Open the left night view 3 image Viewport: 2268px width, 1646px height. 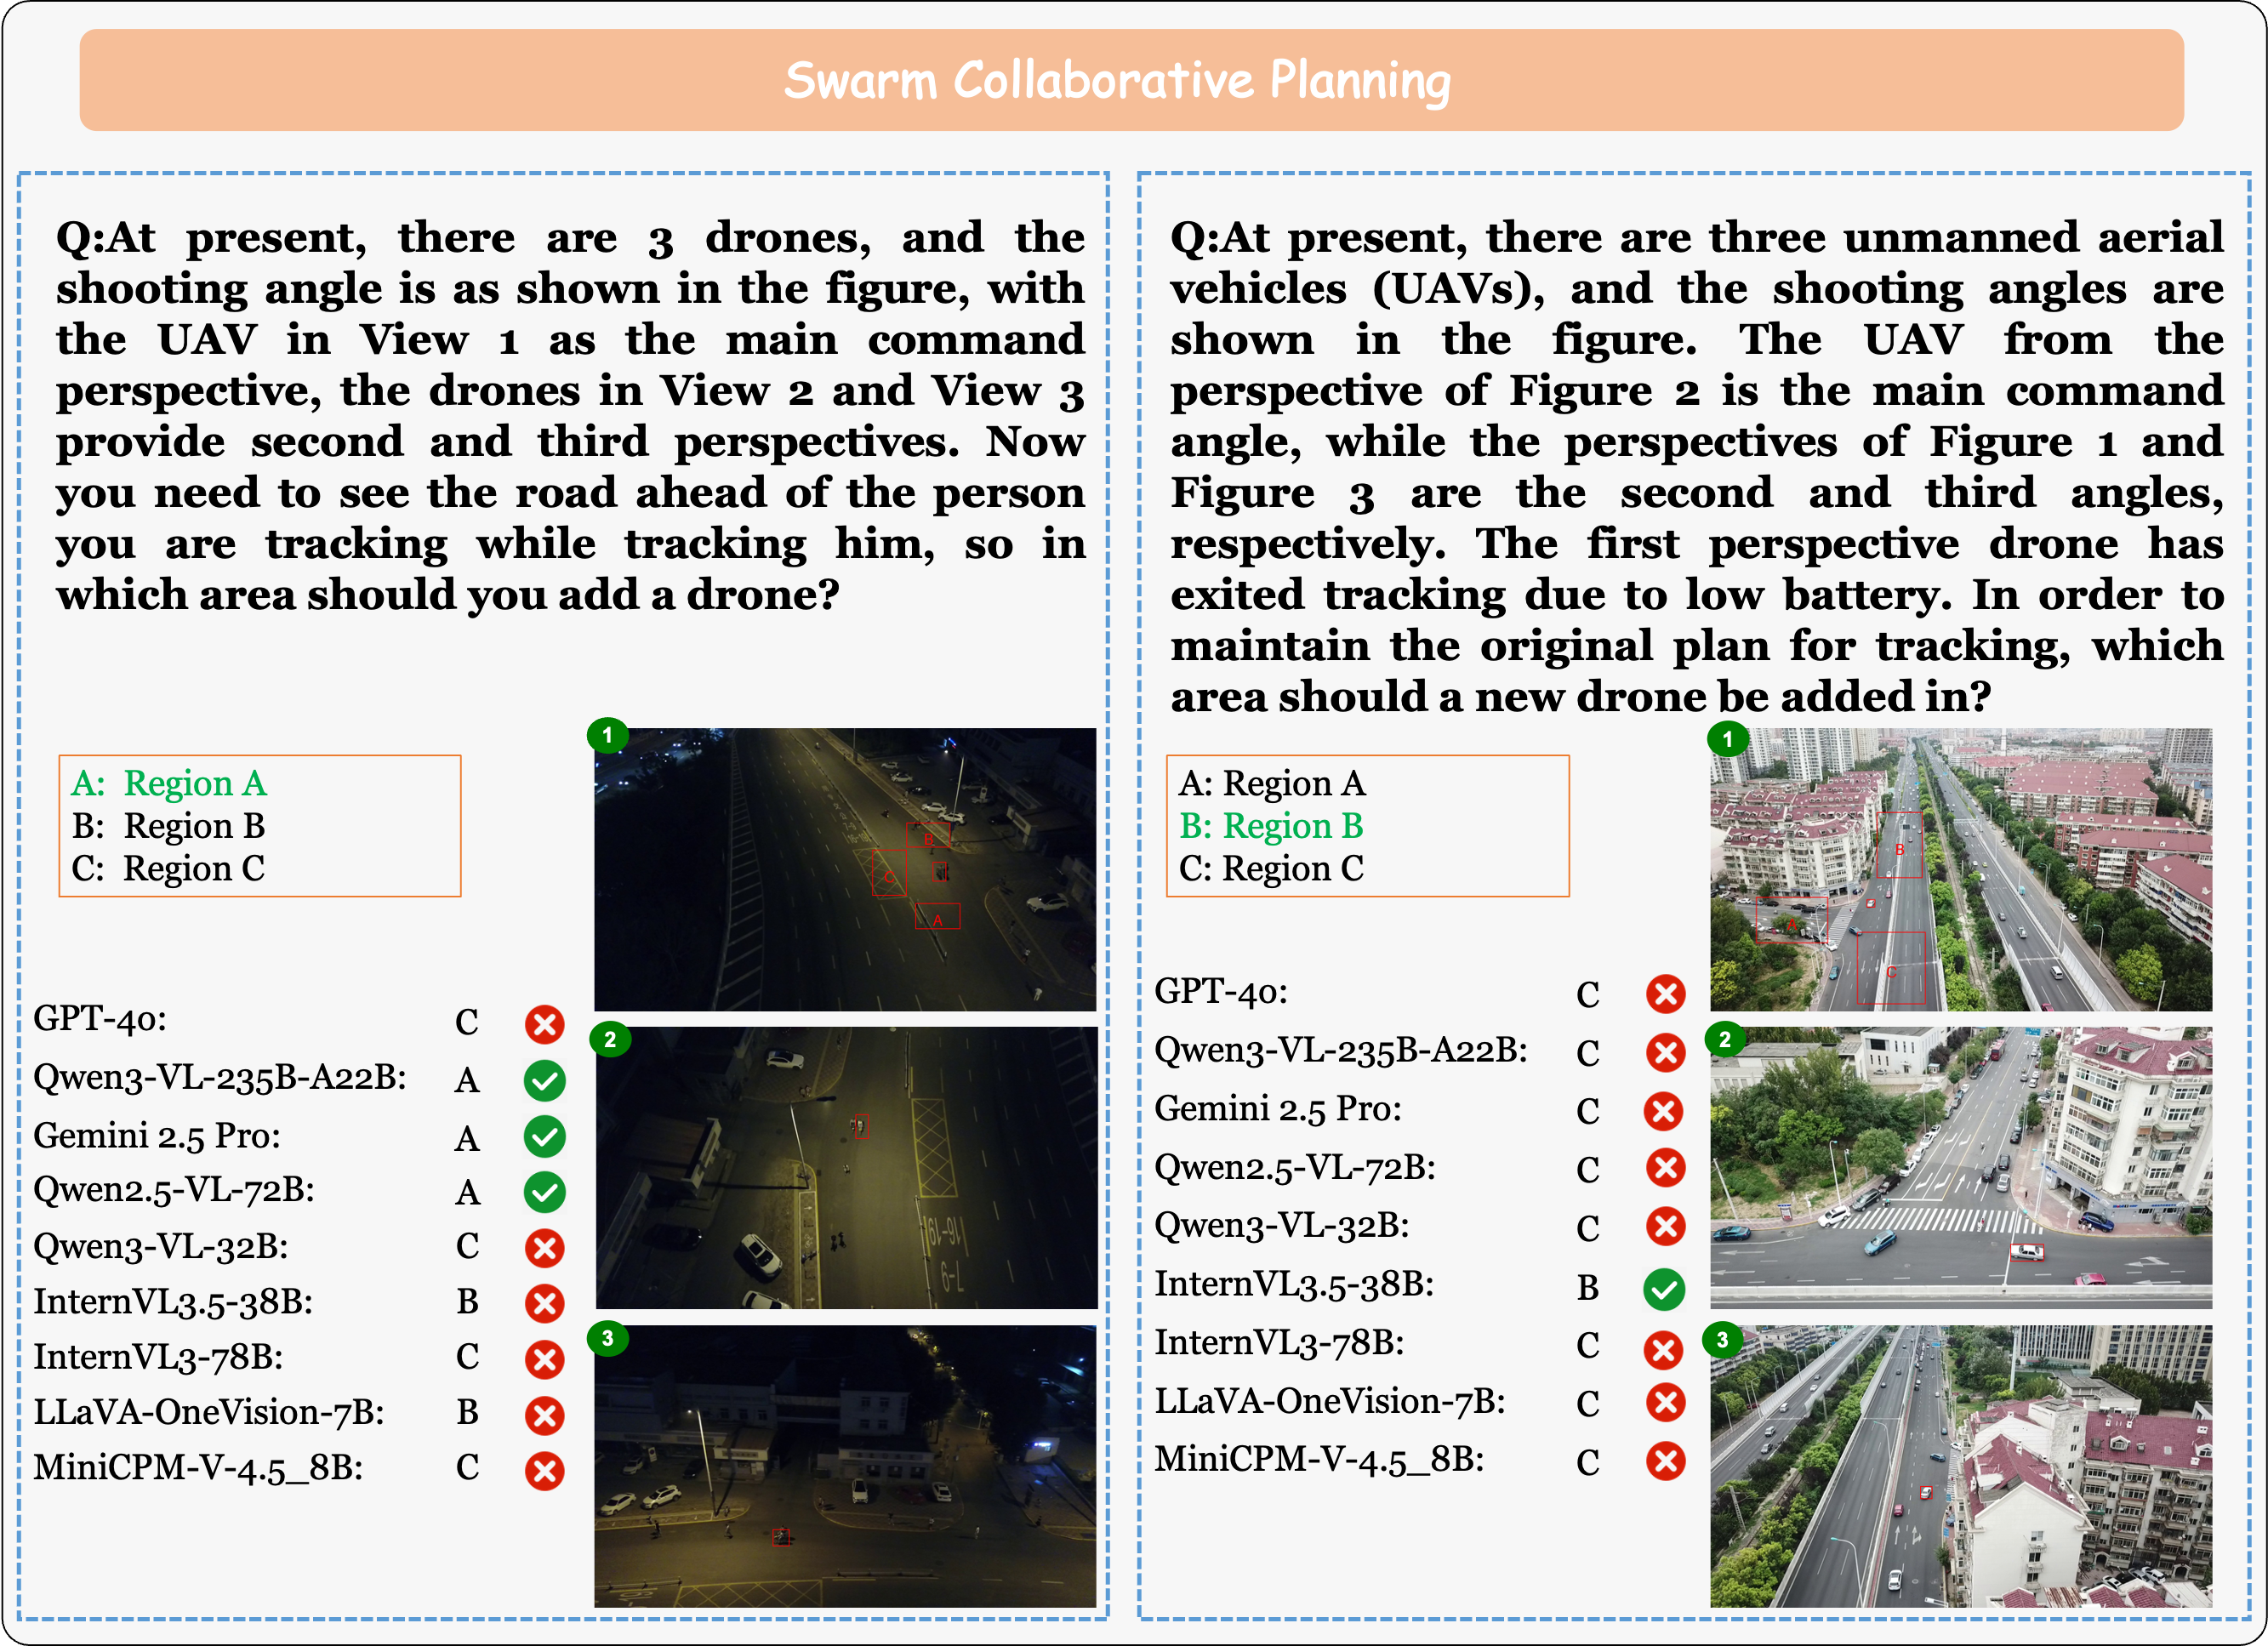[845, 1466]
